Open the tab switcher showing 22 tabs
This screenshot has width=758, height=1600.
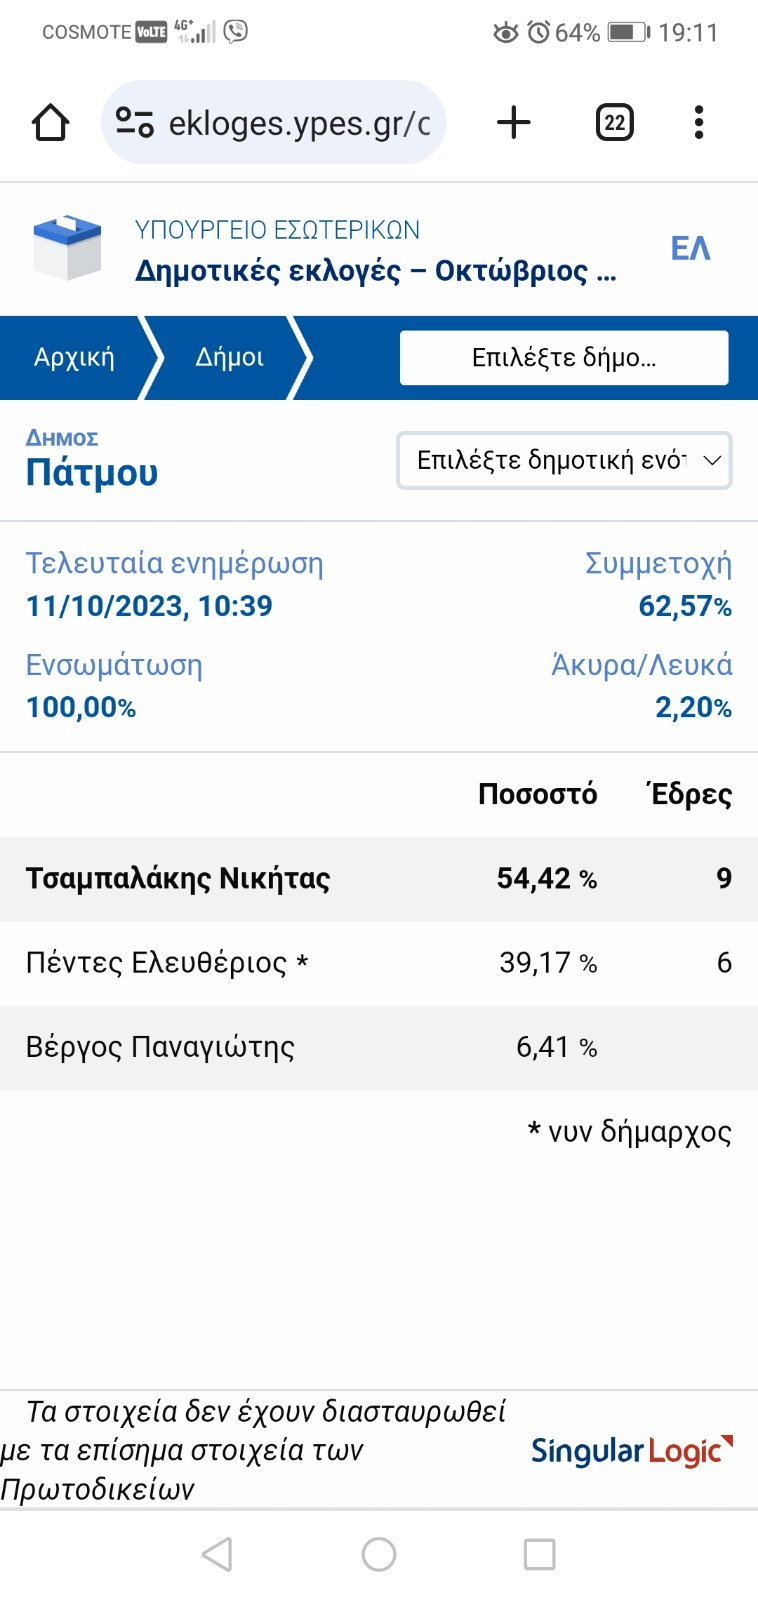click(614, 123)
